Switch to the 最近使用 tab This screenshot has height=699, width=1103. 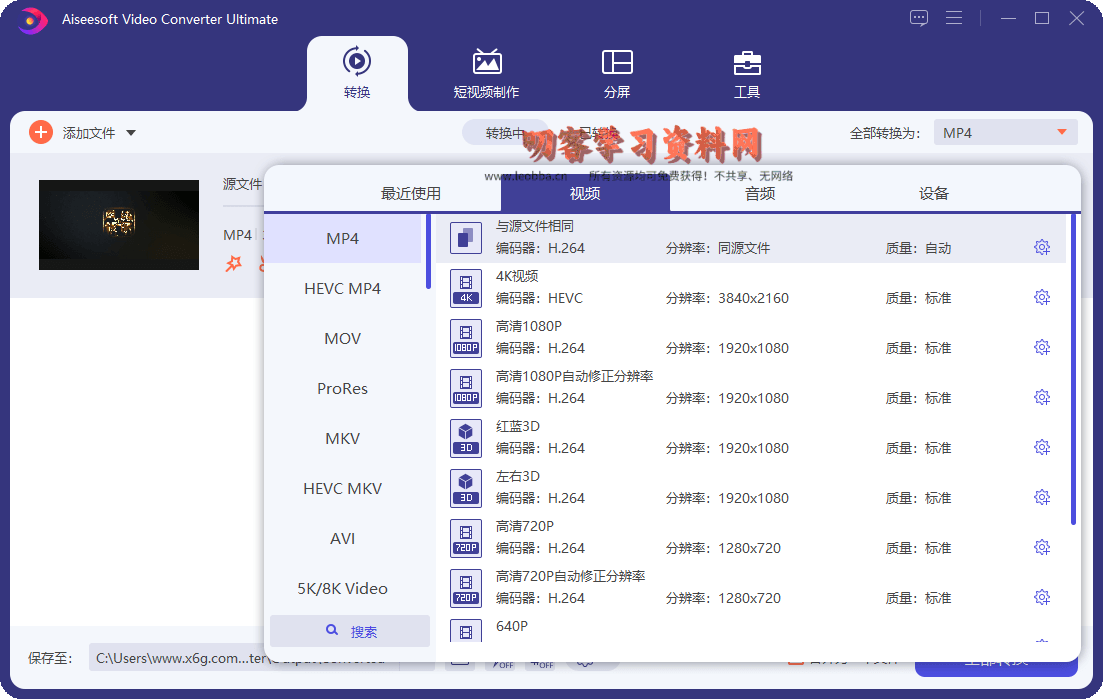pos(411,194)
